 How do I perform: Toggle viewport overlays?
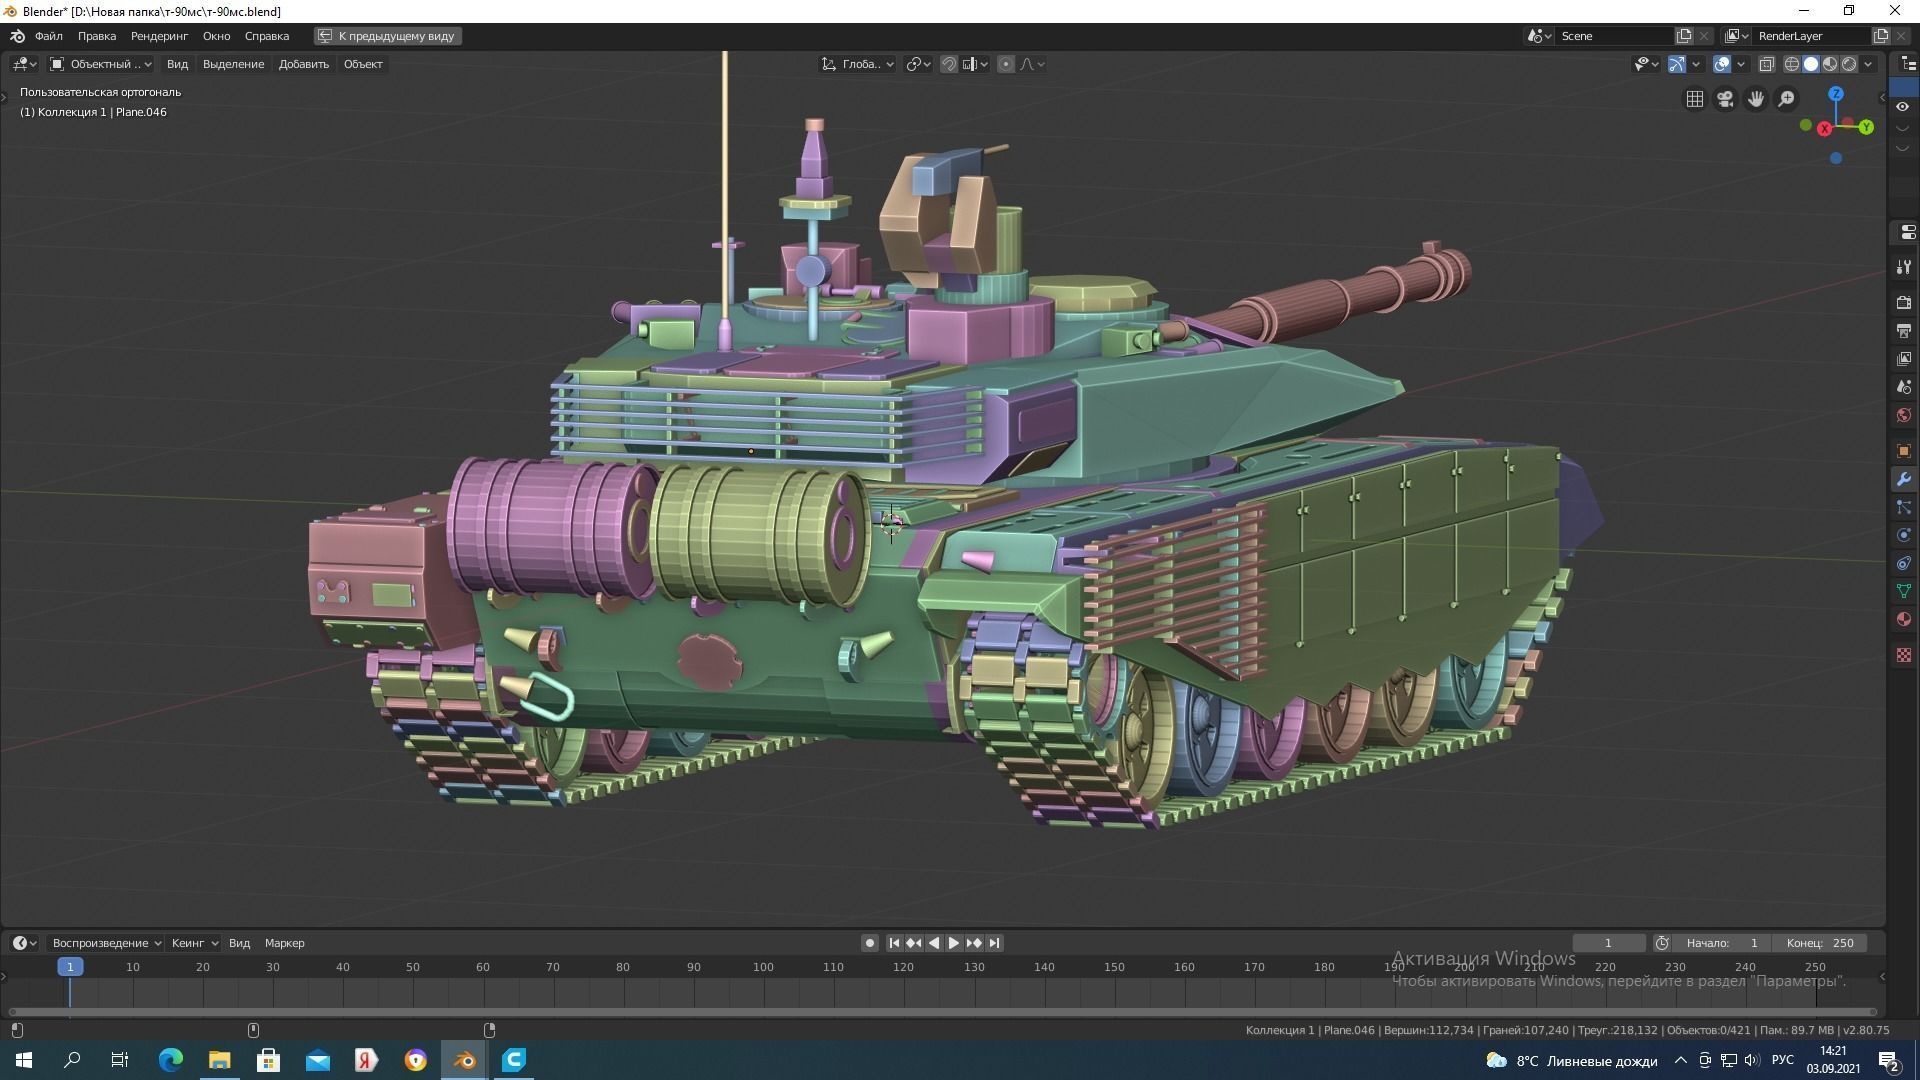(x=1722, y=64)
